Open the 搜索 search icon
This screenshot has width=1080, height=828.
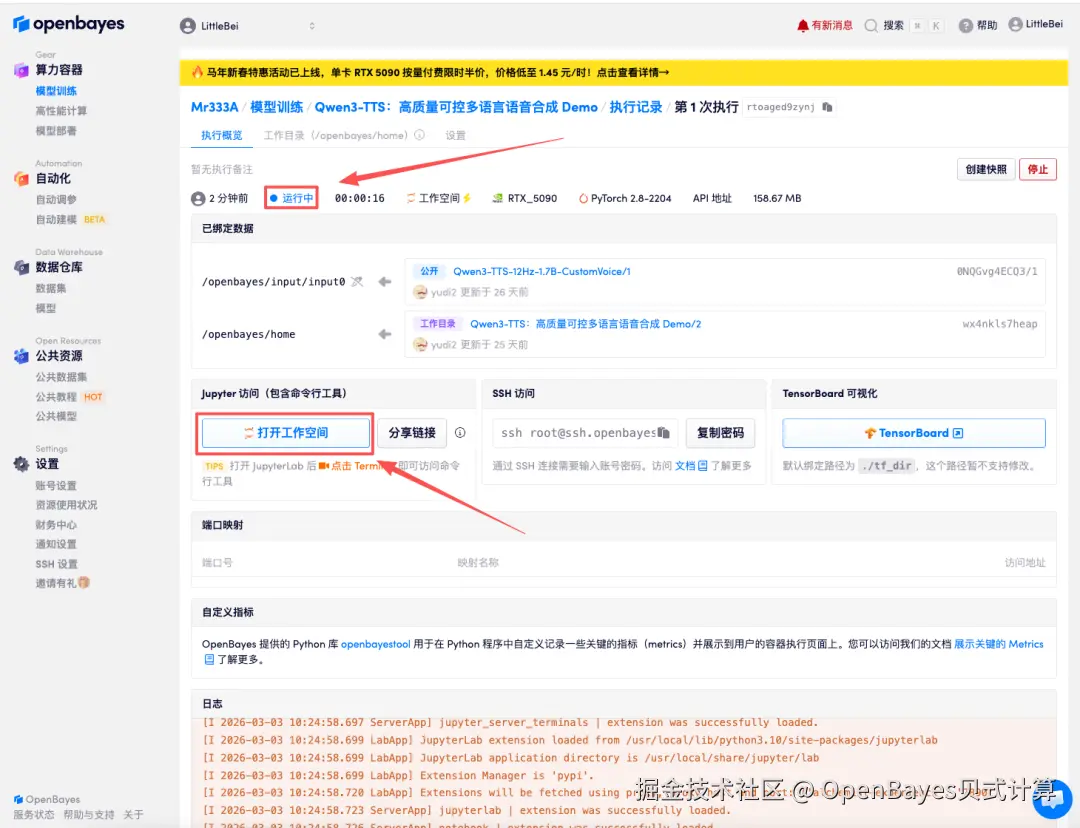pos(871,25)
